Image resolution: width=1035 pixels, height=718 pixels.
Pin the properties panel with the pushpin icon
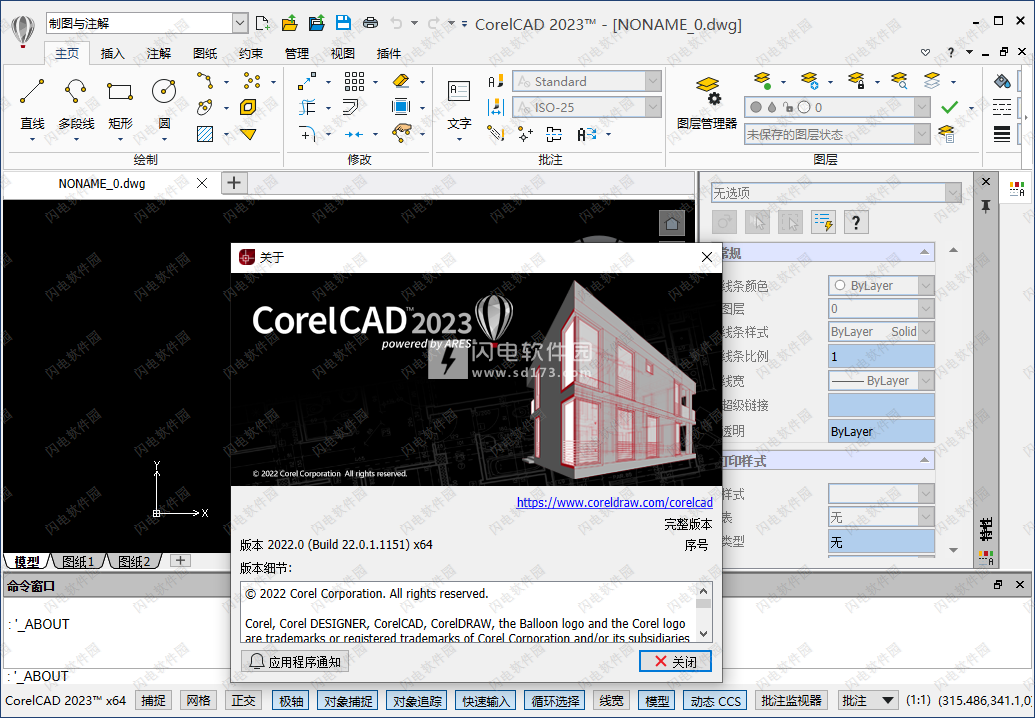985,207
